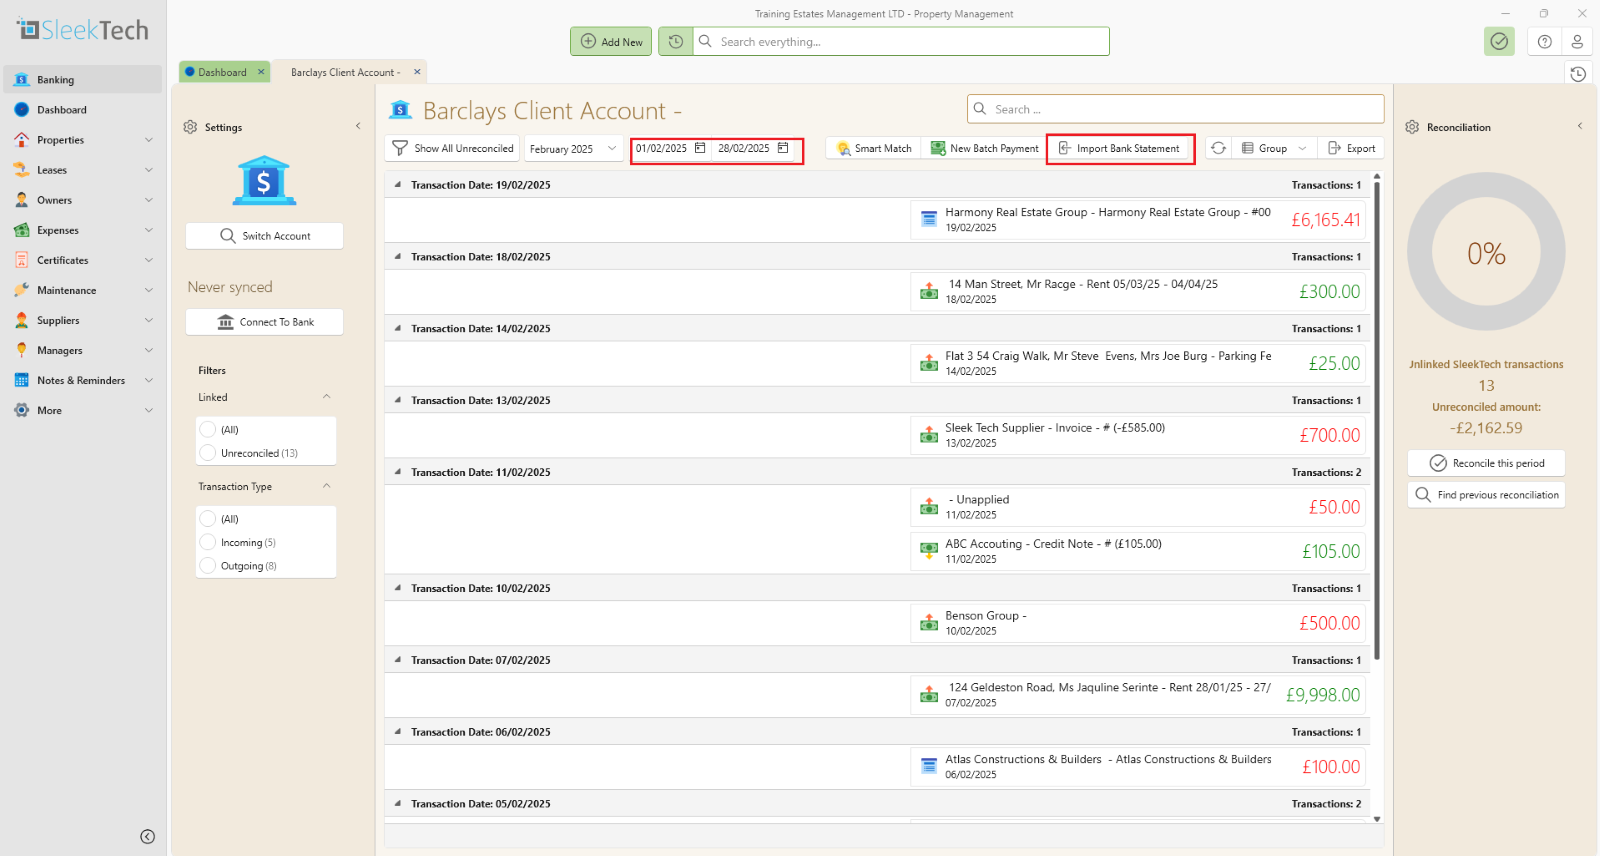Click the transaction list vertical scrollbar

[1377, 420]
